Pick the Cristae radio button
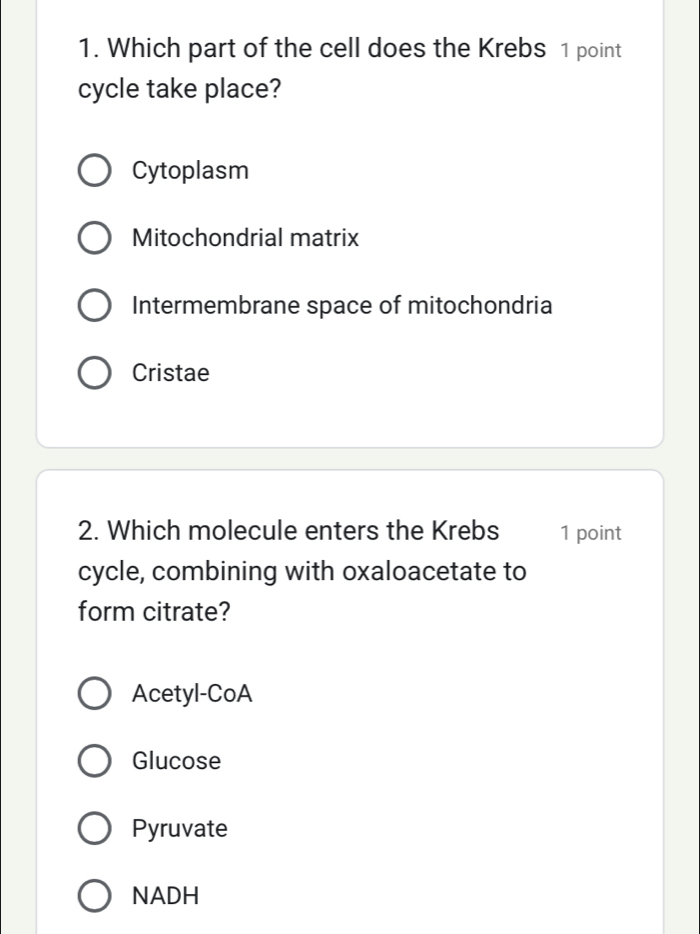Viewport: 700px width, 934px height. point(95,374)
